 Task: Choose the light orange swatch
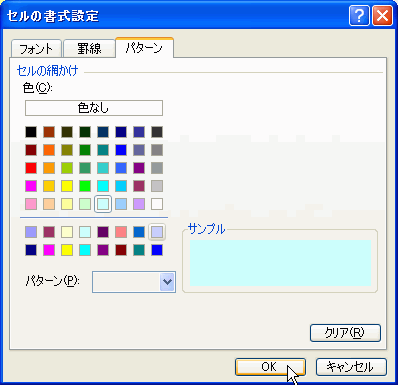[x=49, y=168]
